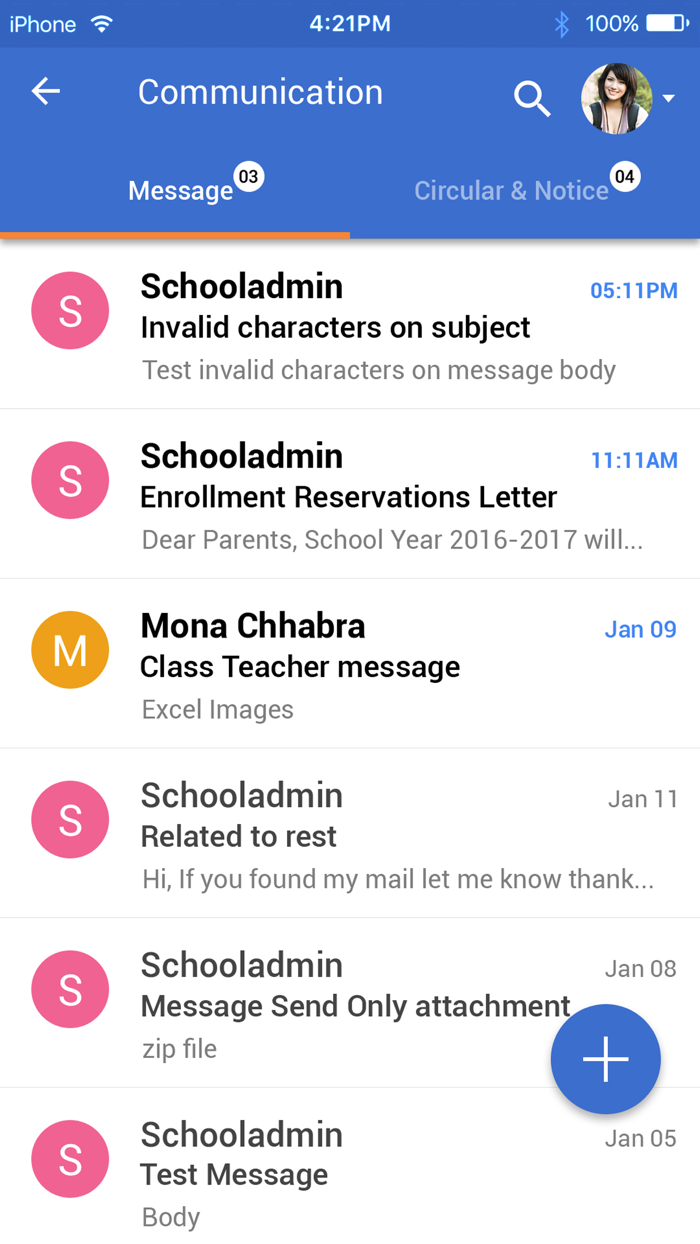
Task: Open the user profile photo
Action: tap(616, 98)
